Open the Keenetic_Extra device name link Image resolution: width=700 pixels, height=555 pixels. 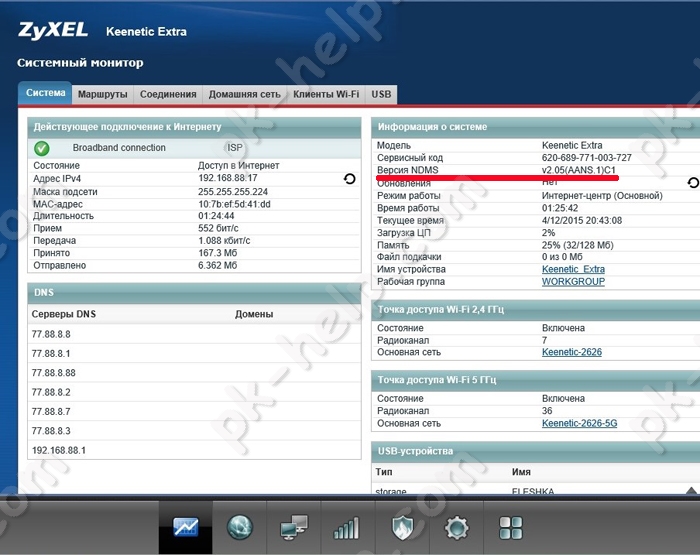(573, 269)
